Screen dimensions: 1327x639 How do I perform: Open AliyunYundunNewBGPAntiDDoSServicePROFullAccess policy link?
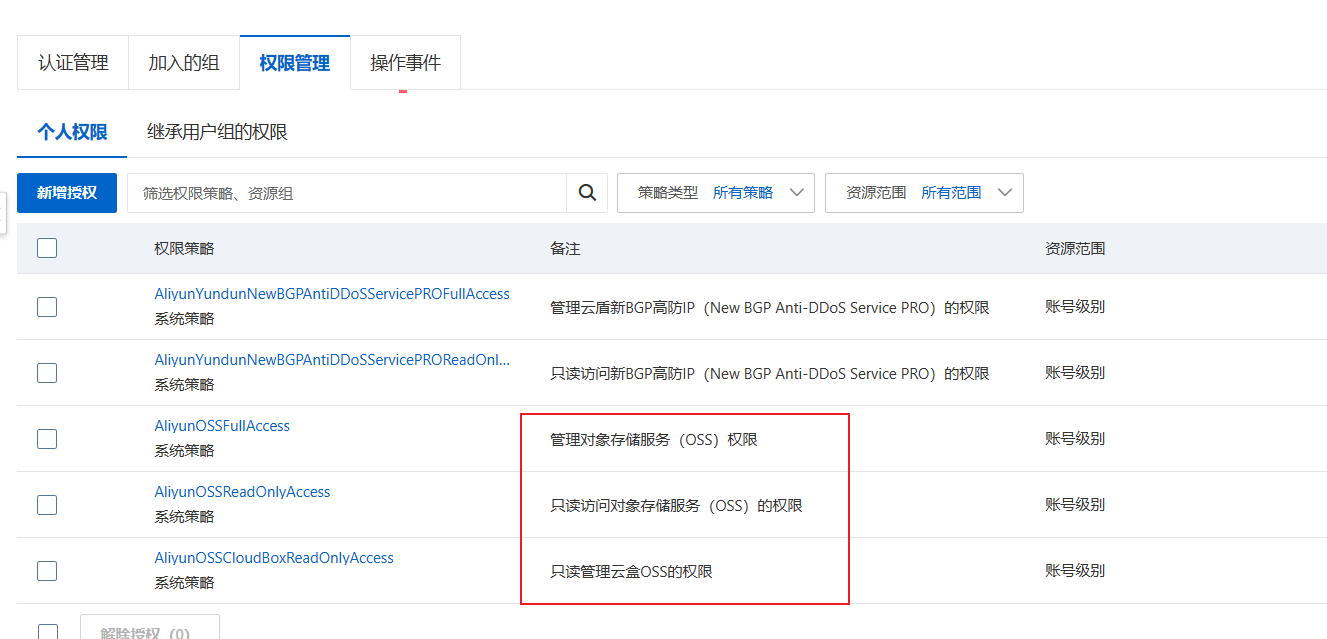pyautogui.click(x=332, y=294)
